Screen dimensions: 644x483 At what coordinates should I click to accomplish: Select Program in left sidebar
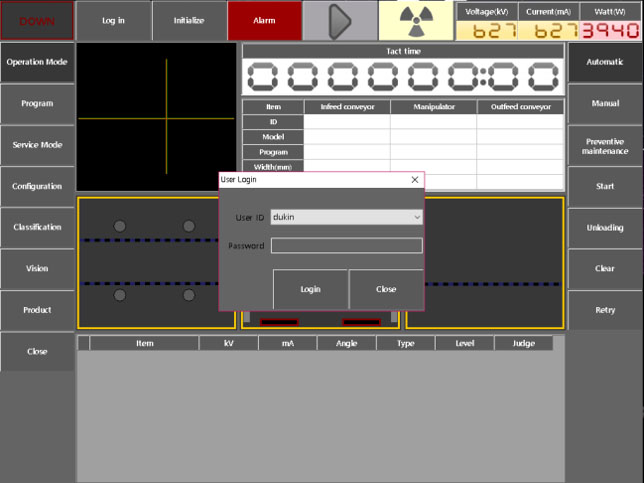(37, 104)
